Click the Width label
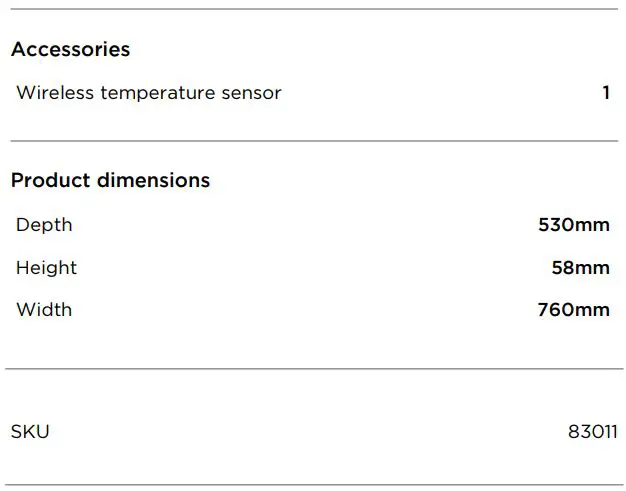 [44, 310]
